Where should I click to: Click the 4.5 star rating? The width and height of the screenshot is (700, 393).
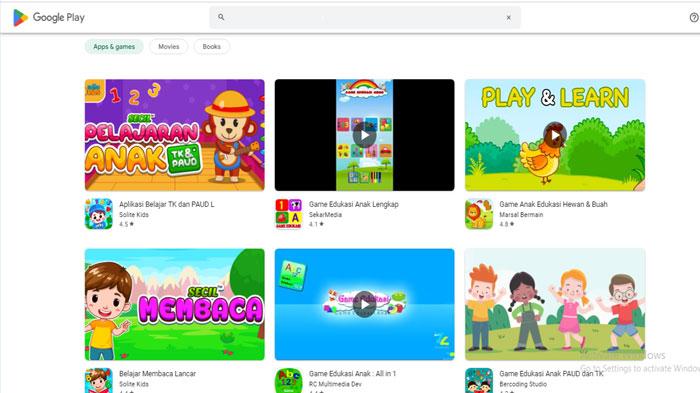tap(126, 224)
